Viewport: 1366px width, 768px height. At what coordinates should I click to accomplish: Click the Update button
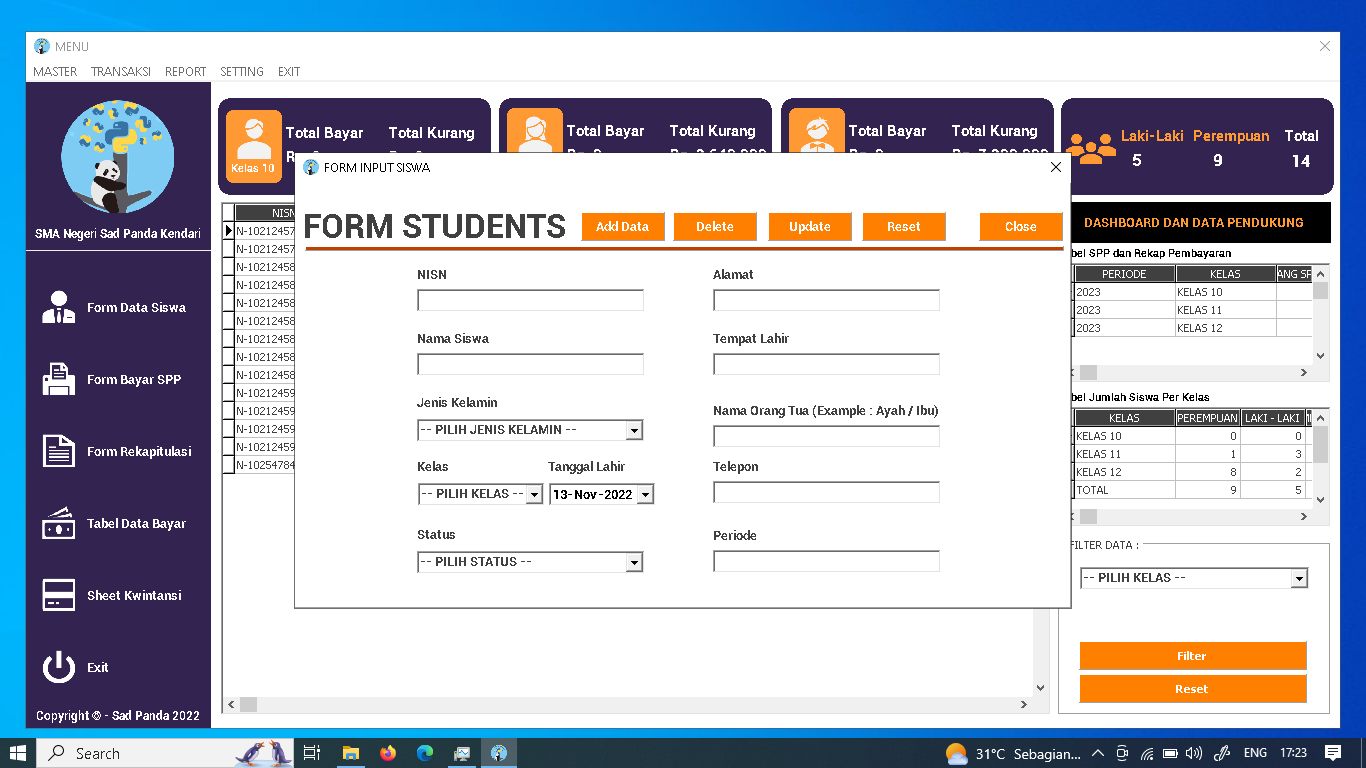[810, 227]
